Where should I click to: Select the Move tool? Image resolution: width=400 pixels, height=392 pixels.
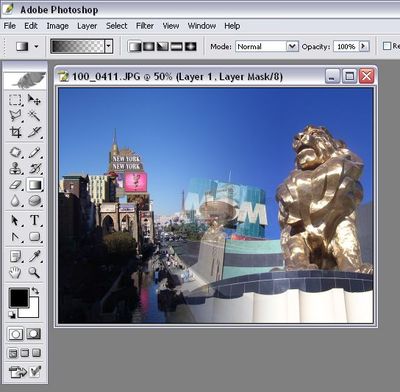34,100
